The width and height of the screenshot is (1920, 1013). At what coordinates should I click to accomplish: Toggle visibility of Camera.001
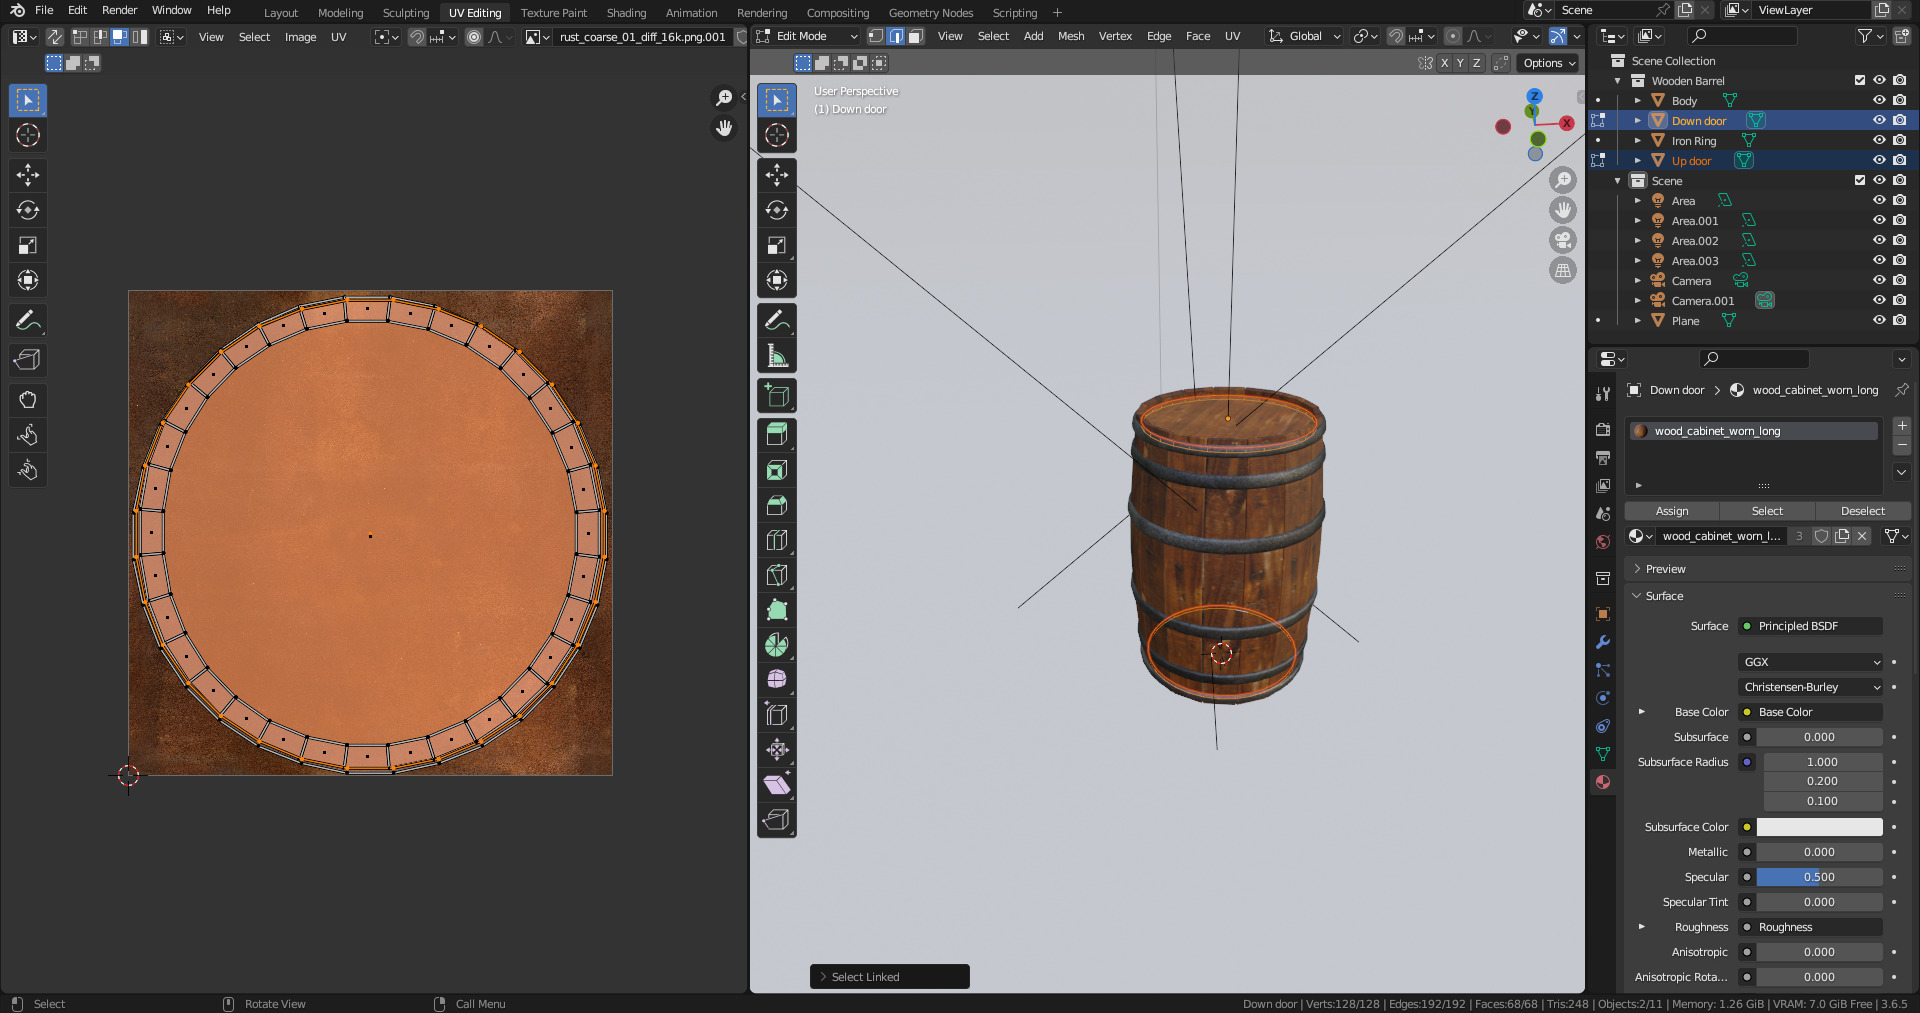[1879, 300]
